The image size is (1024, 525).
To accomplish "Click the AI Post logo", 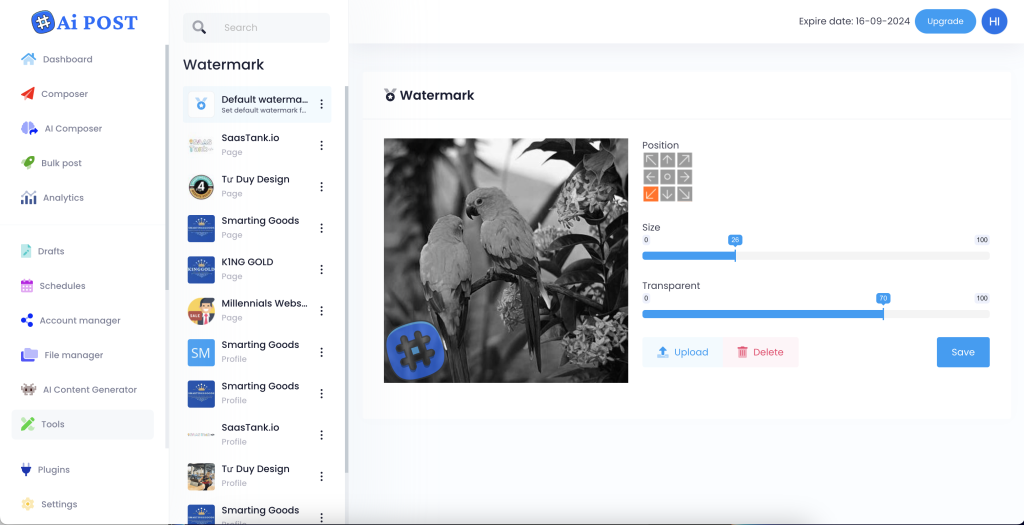I will (84, 22).
